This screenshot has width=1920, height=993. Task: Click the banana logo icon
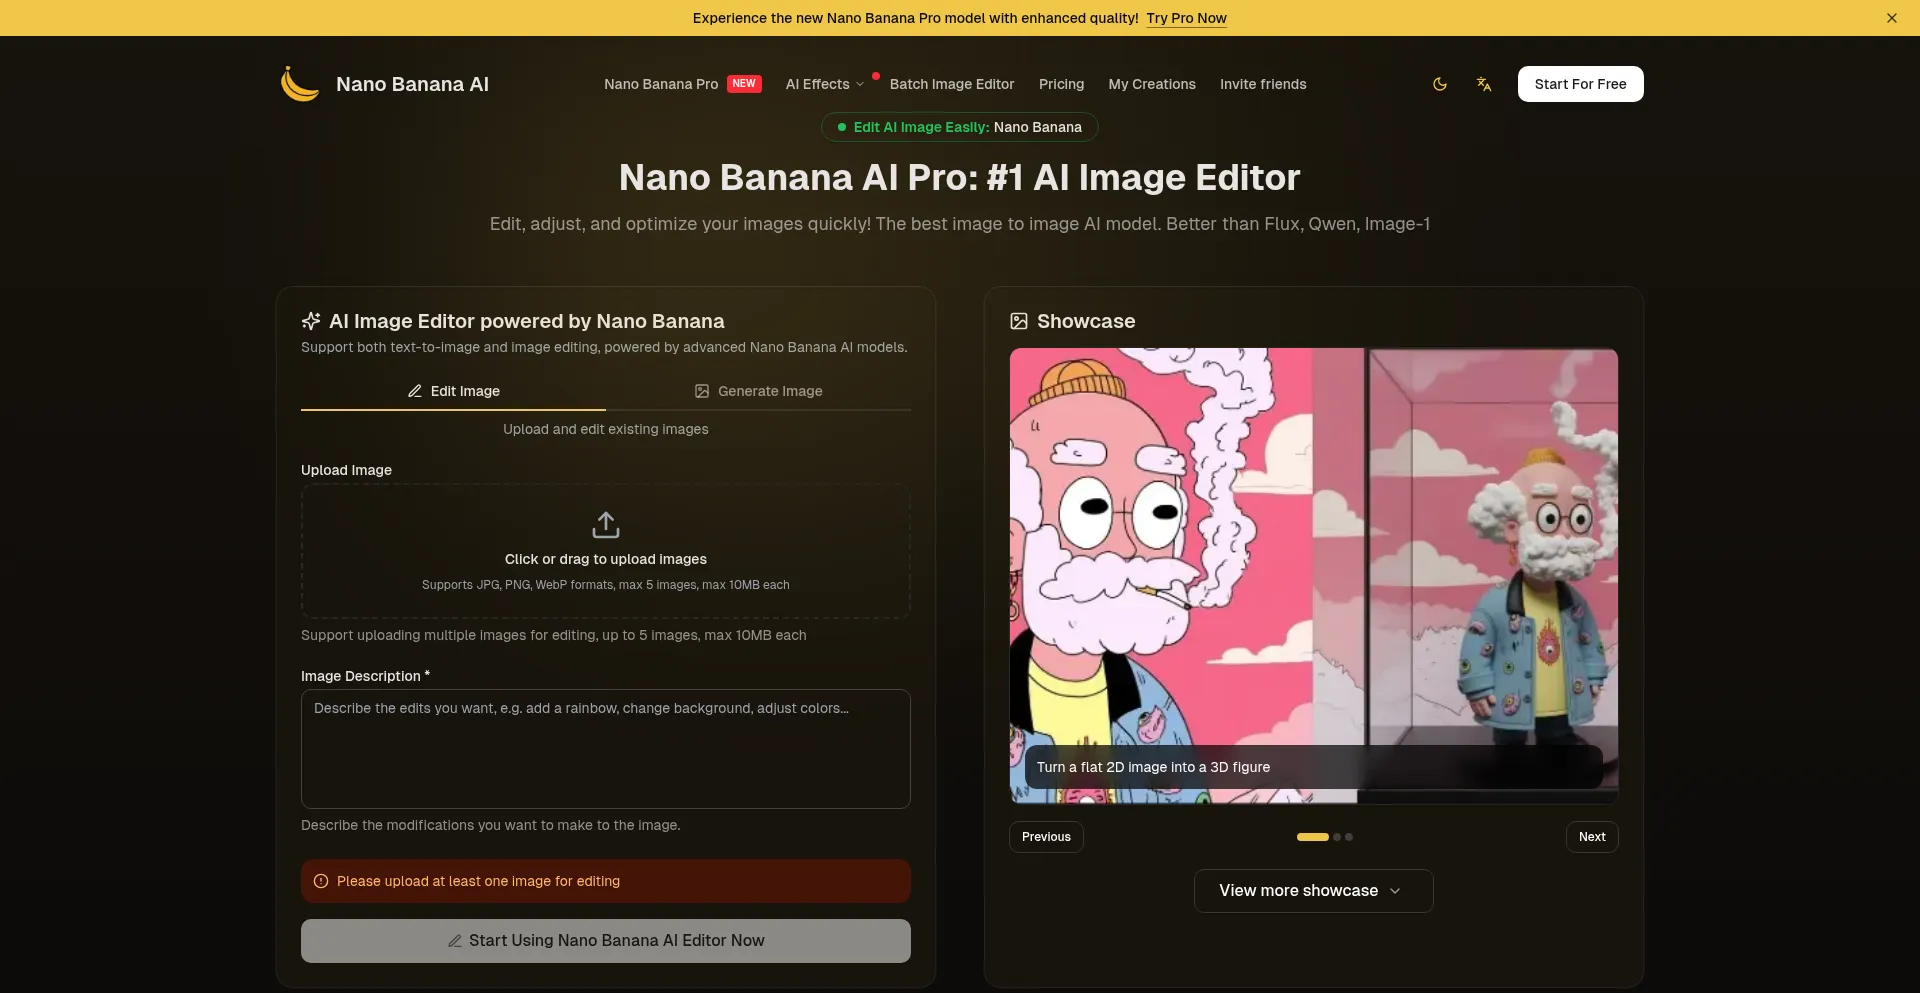[x=299, y=84]
